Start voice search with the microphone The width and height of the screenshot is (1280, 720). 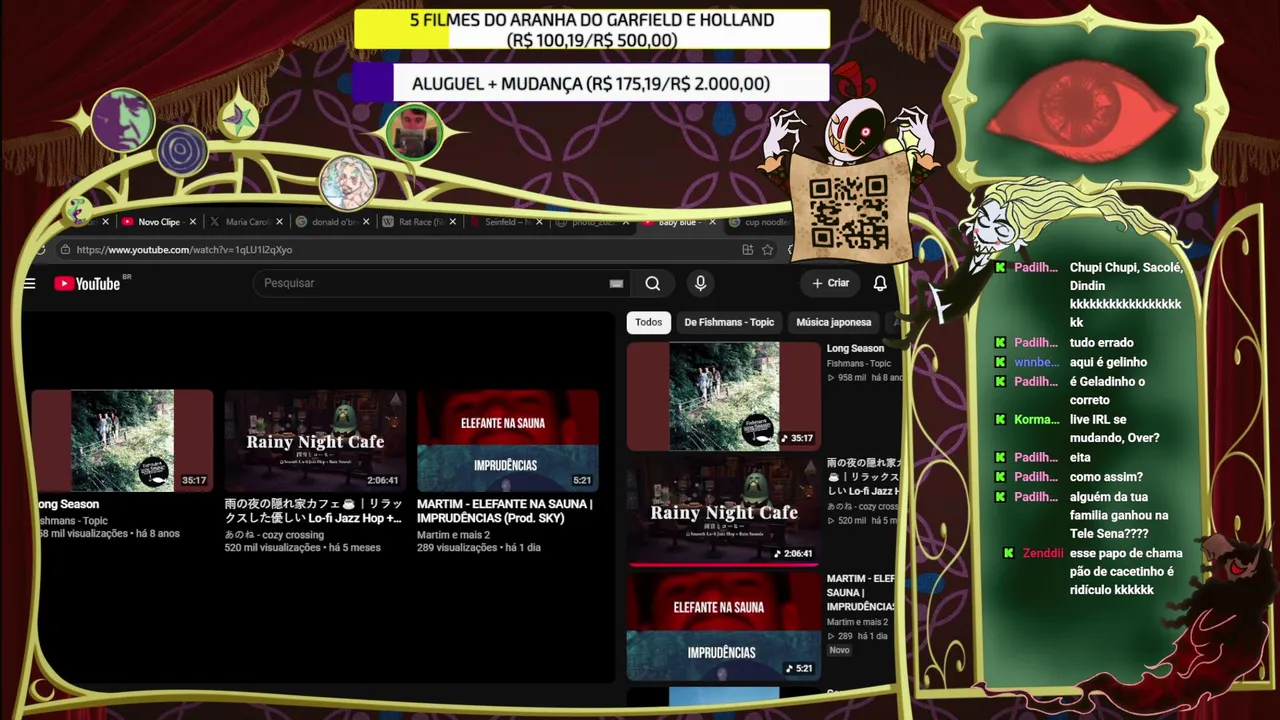[700, 284]
